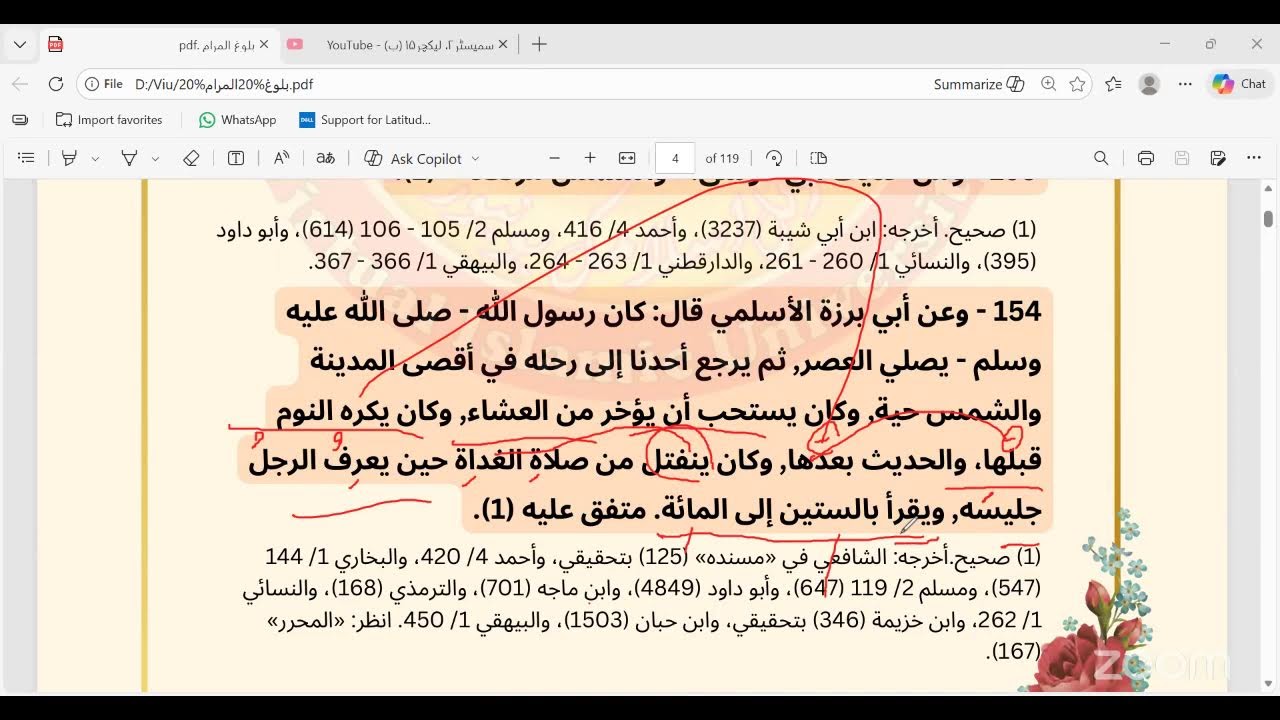Image resolution: width=1280 pixels, height=720 pixels.
Task: Toggle fit to width view
Action: point(627,158)
